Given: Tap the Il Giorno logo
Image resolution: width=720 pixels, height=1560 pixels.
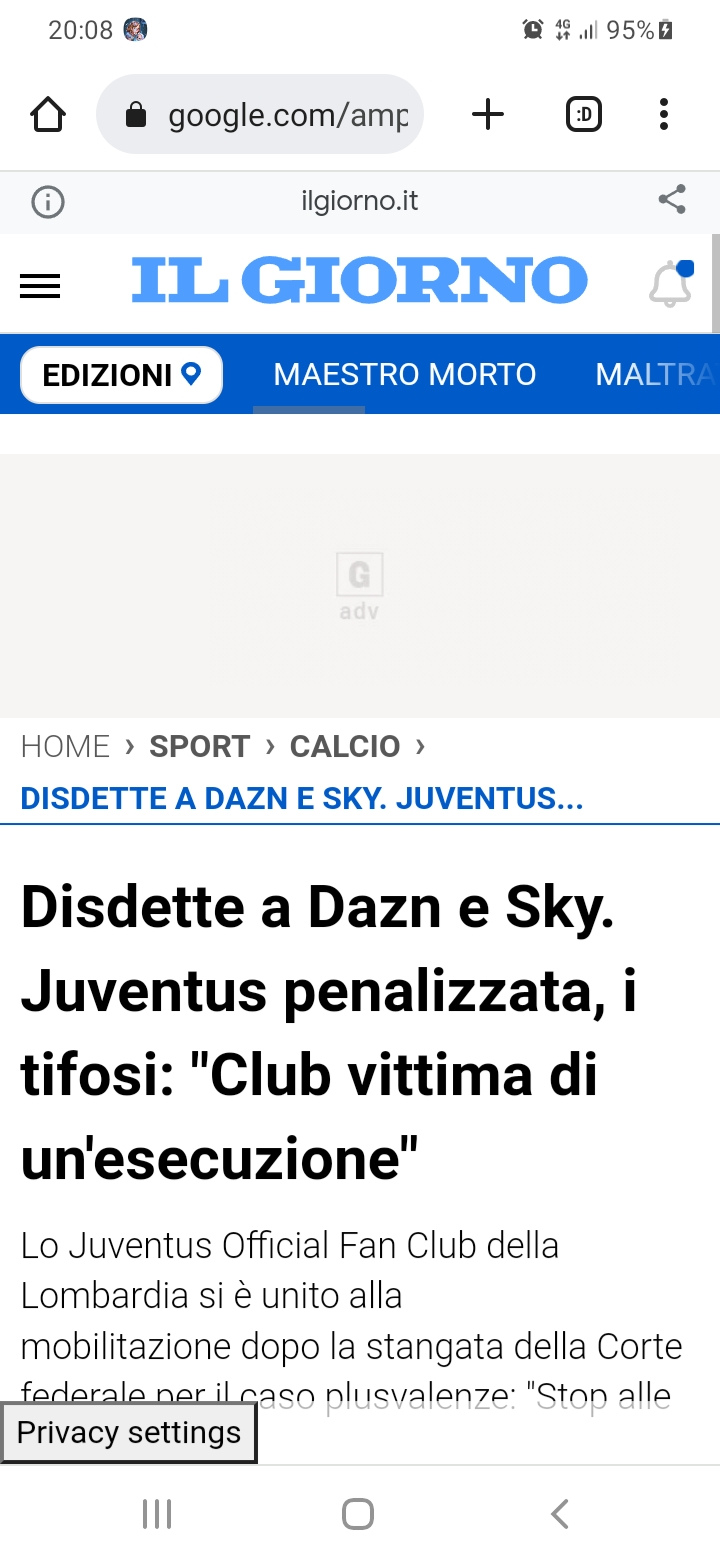Looking at the screenshot, I should [360, 280].
